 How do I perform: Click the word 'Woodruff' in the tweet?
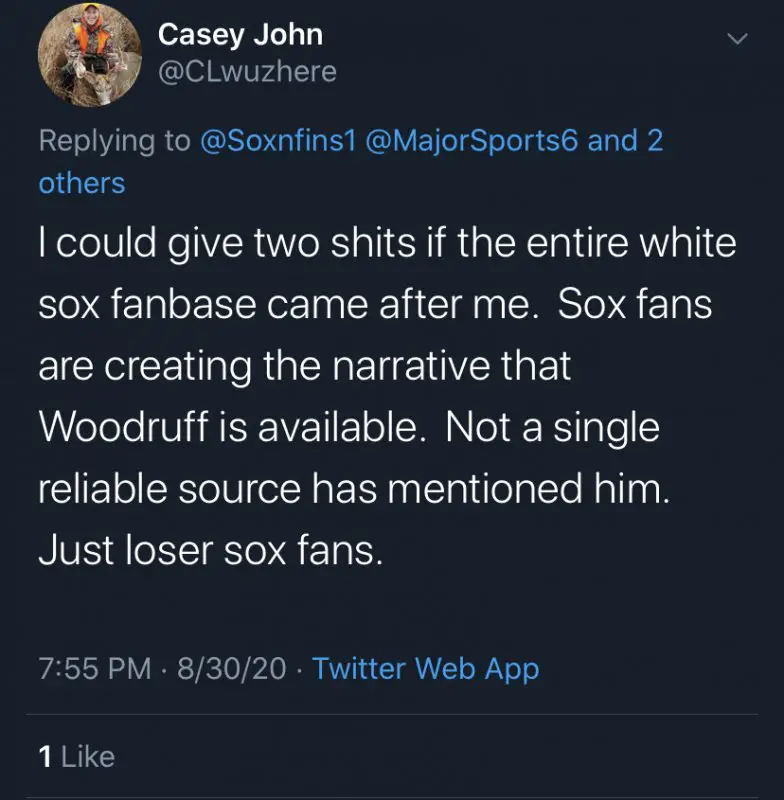coord(125,428)
